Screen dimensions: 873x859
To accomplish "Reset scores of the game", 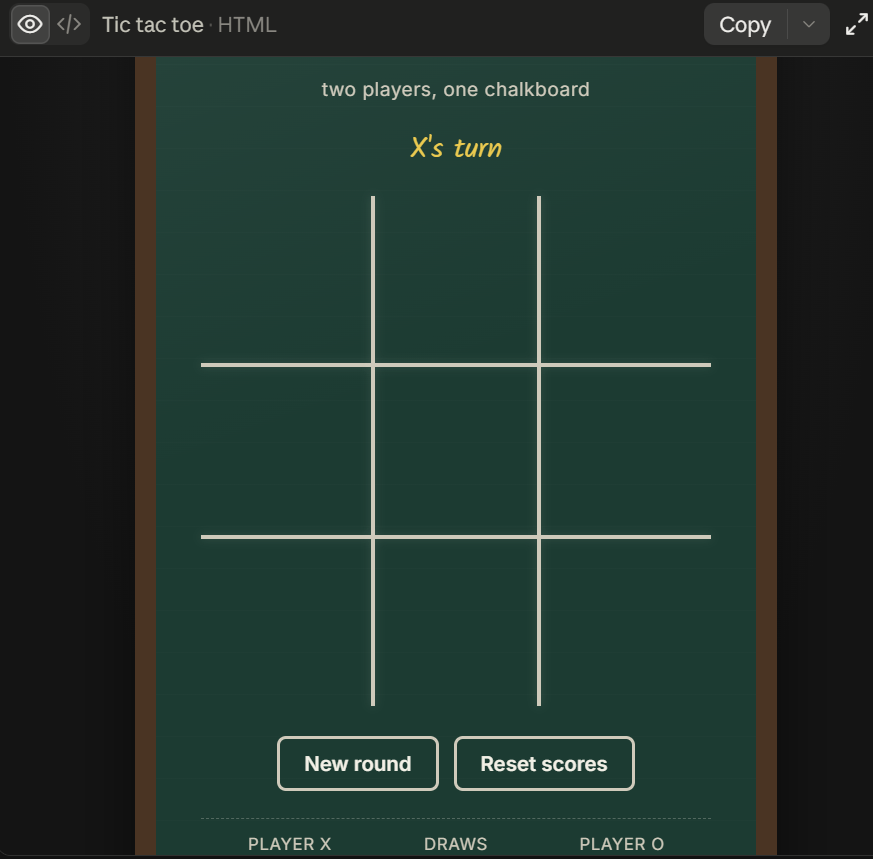I will point(544,763).
